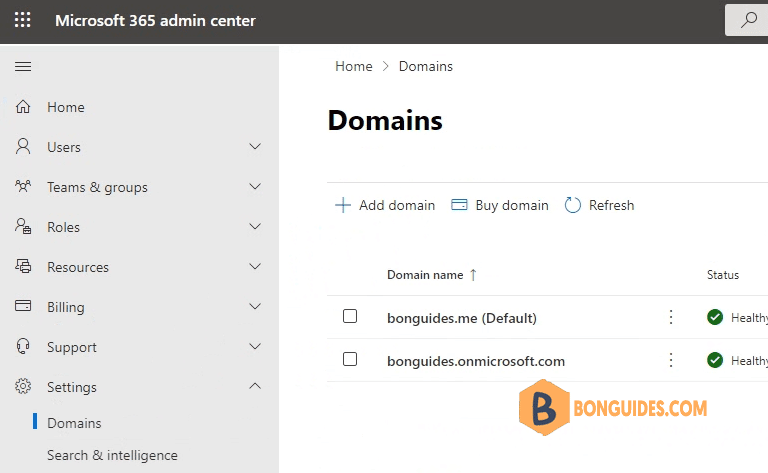
Task: Click the Settings label in sidebar
Action: tap(72, 387)
